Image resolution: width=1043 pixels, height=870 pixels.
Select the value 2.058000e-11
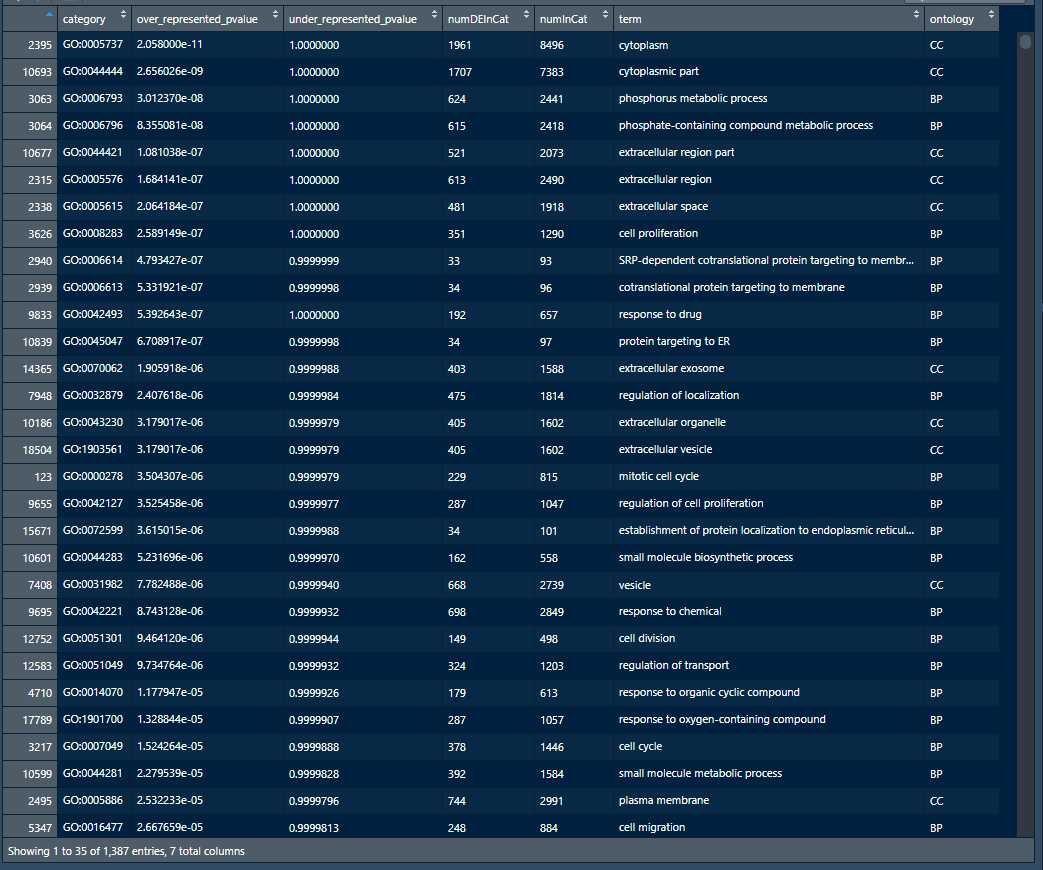[169, 45]
